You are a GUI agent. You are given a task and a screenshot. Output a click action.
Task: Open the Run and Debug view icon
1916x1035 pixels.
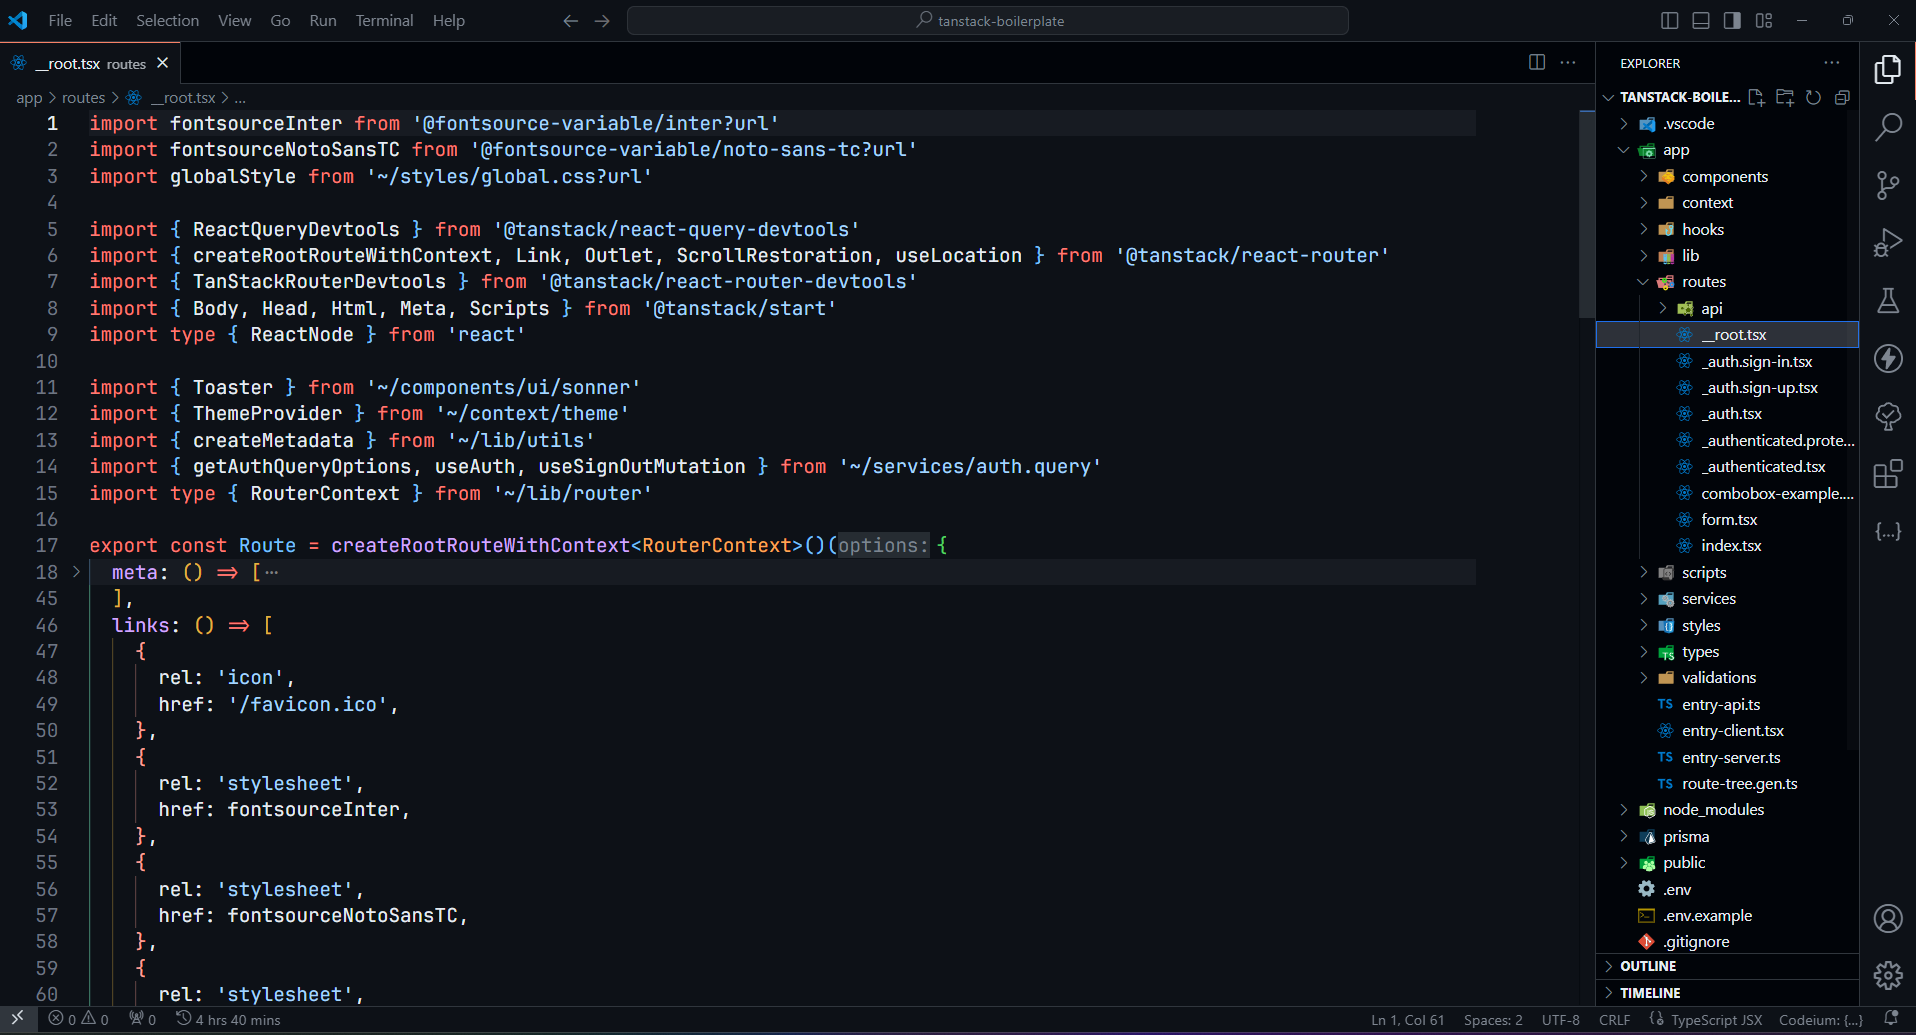pos(1888,243)
